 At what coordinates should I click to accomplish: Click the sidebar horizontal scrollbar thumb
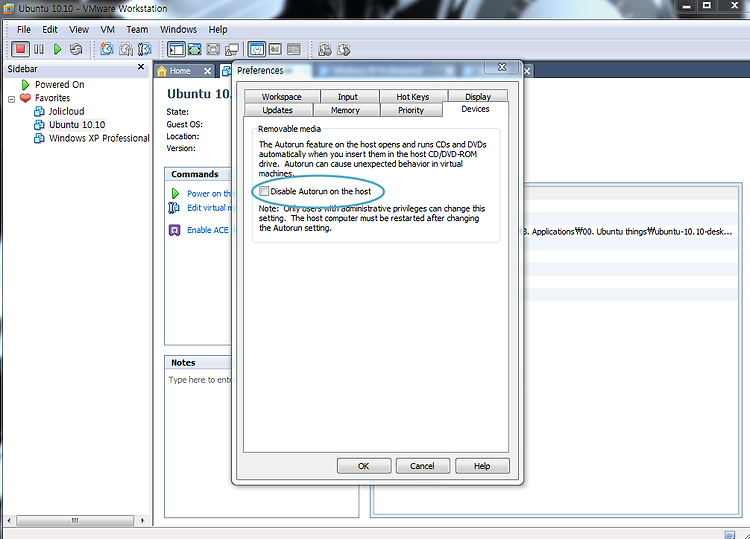point(75,520)
